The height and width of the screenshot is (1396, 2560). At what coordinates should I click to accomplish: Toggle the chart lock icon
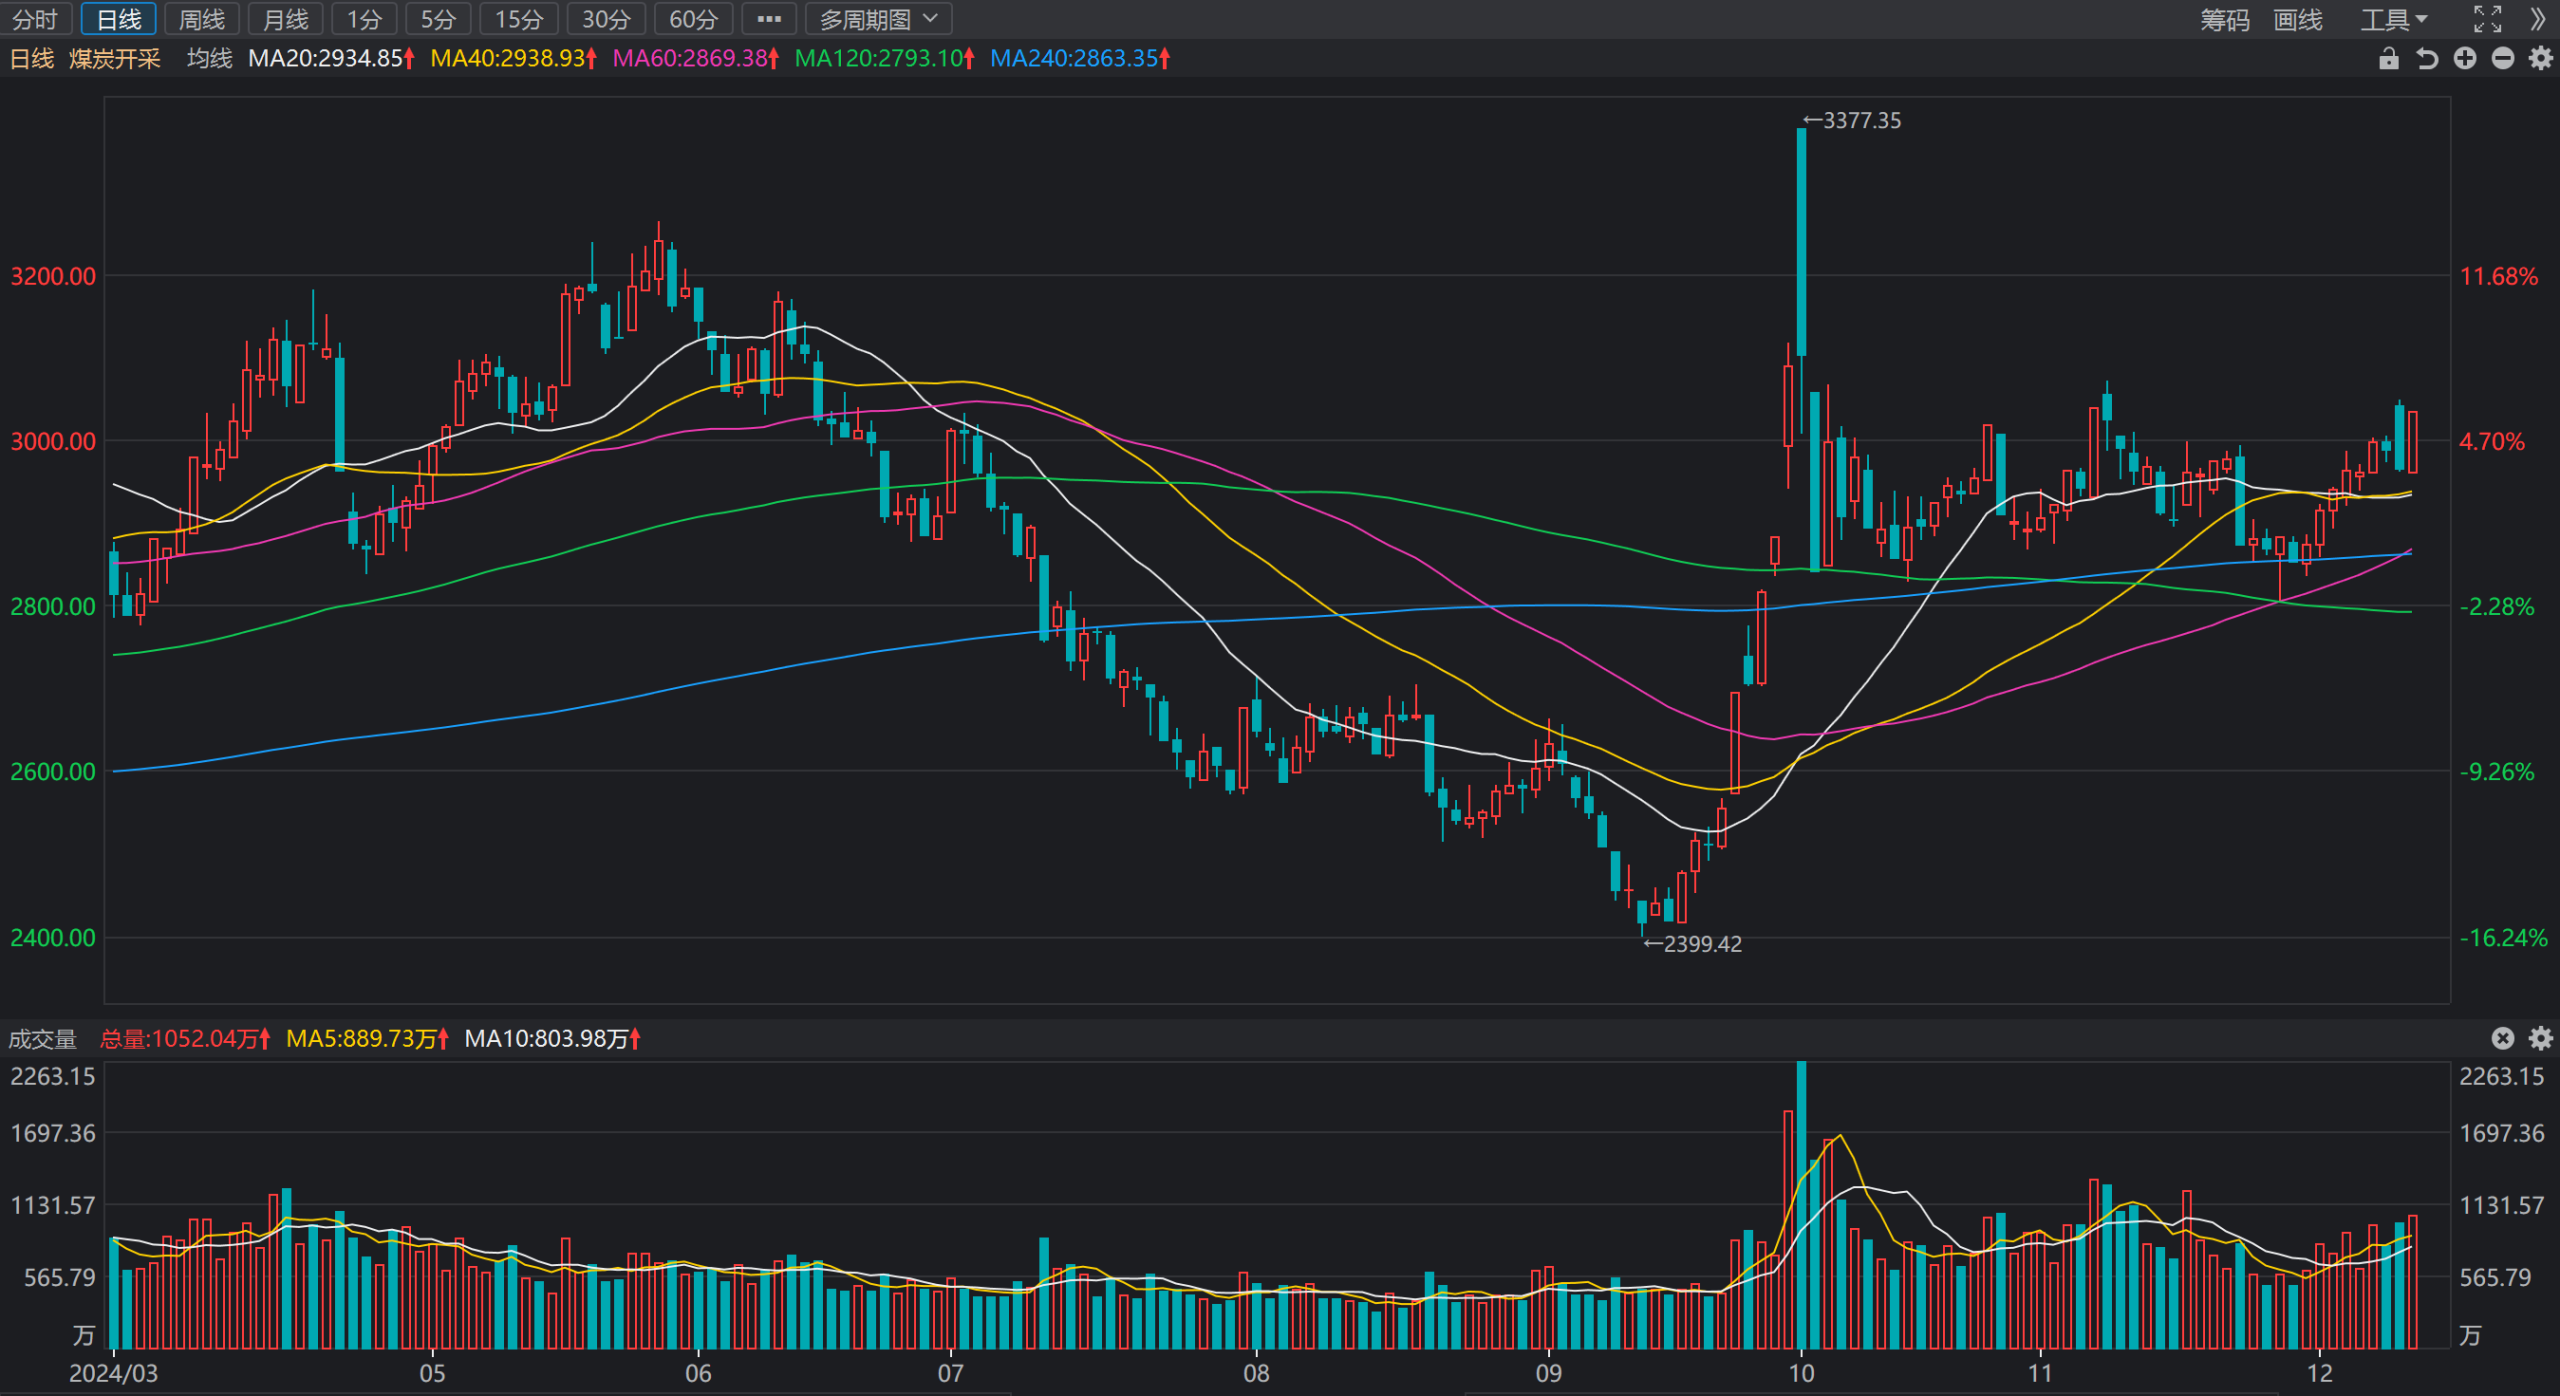2389,59
